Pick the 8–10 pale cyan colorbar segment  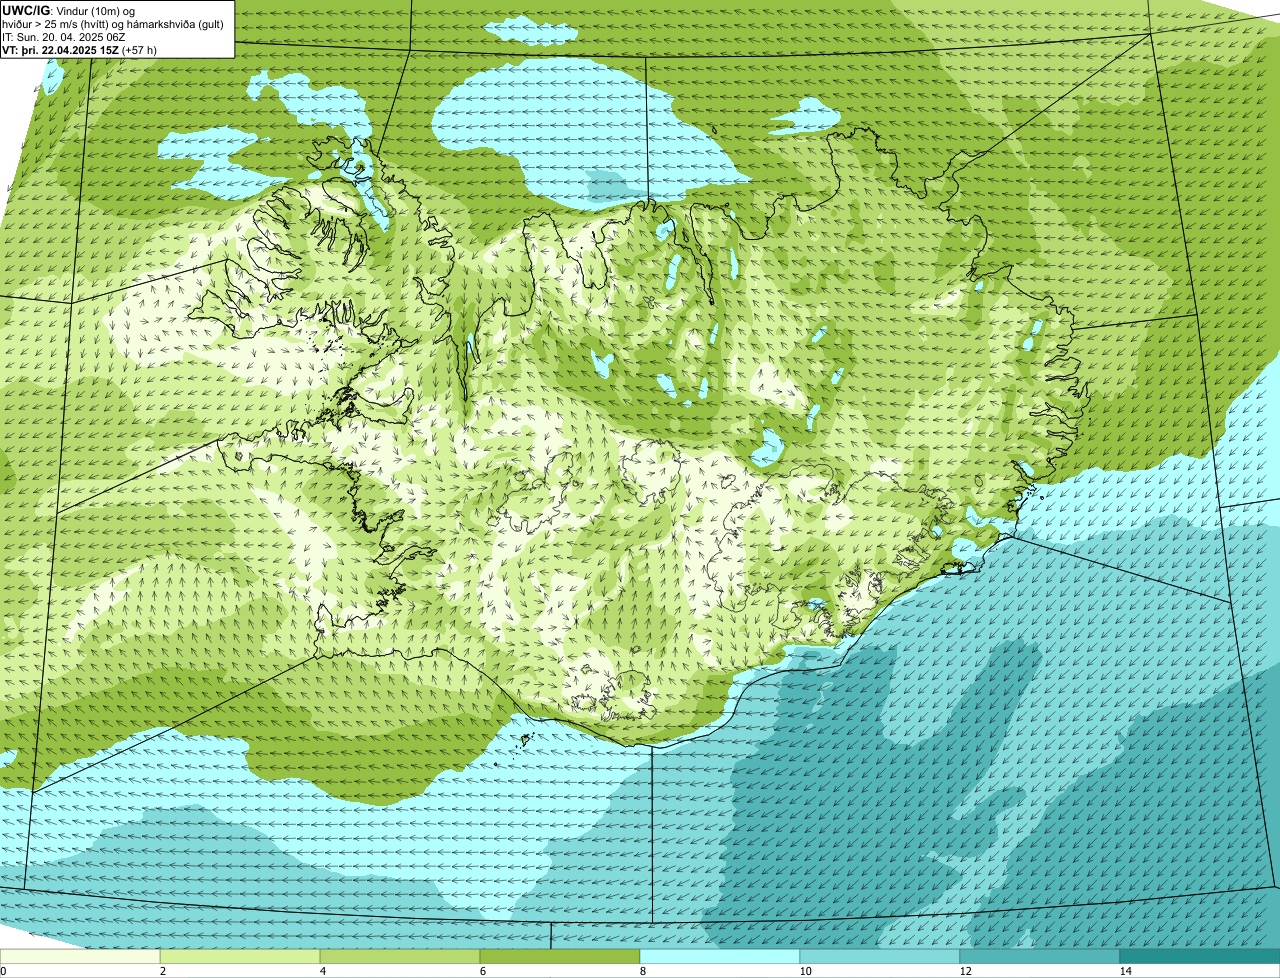click(x=720, y=956)
